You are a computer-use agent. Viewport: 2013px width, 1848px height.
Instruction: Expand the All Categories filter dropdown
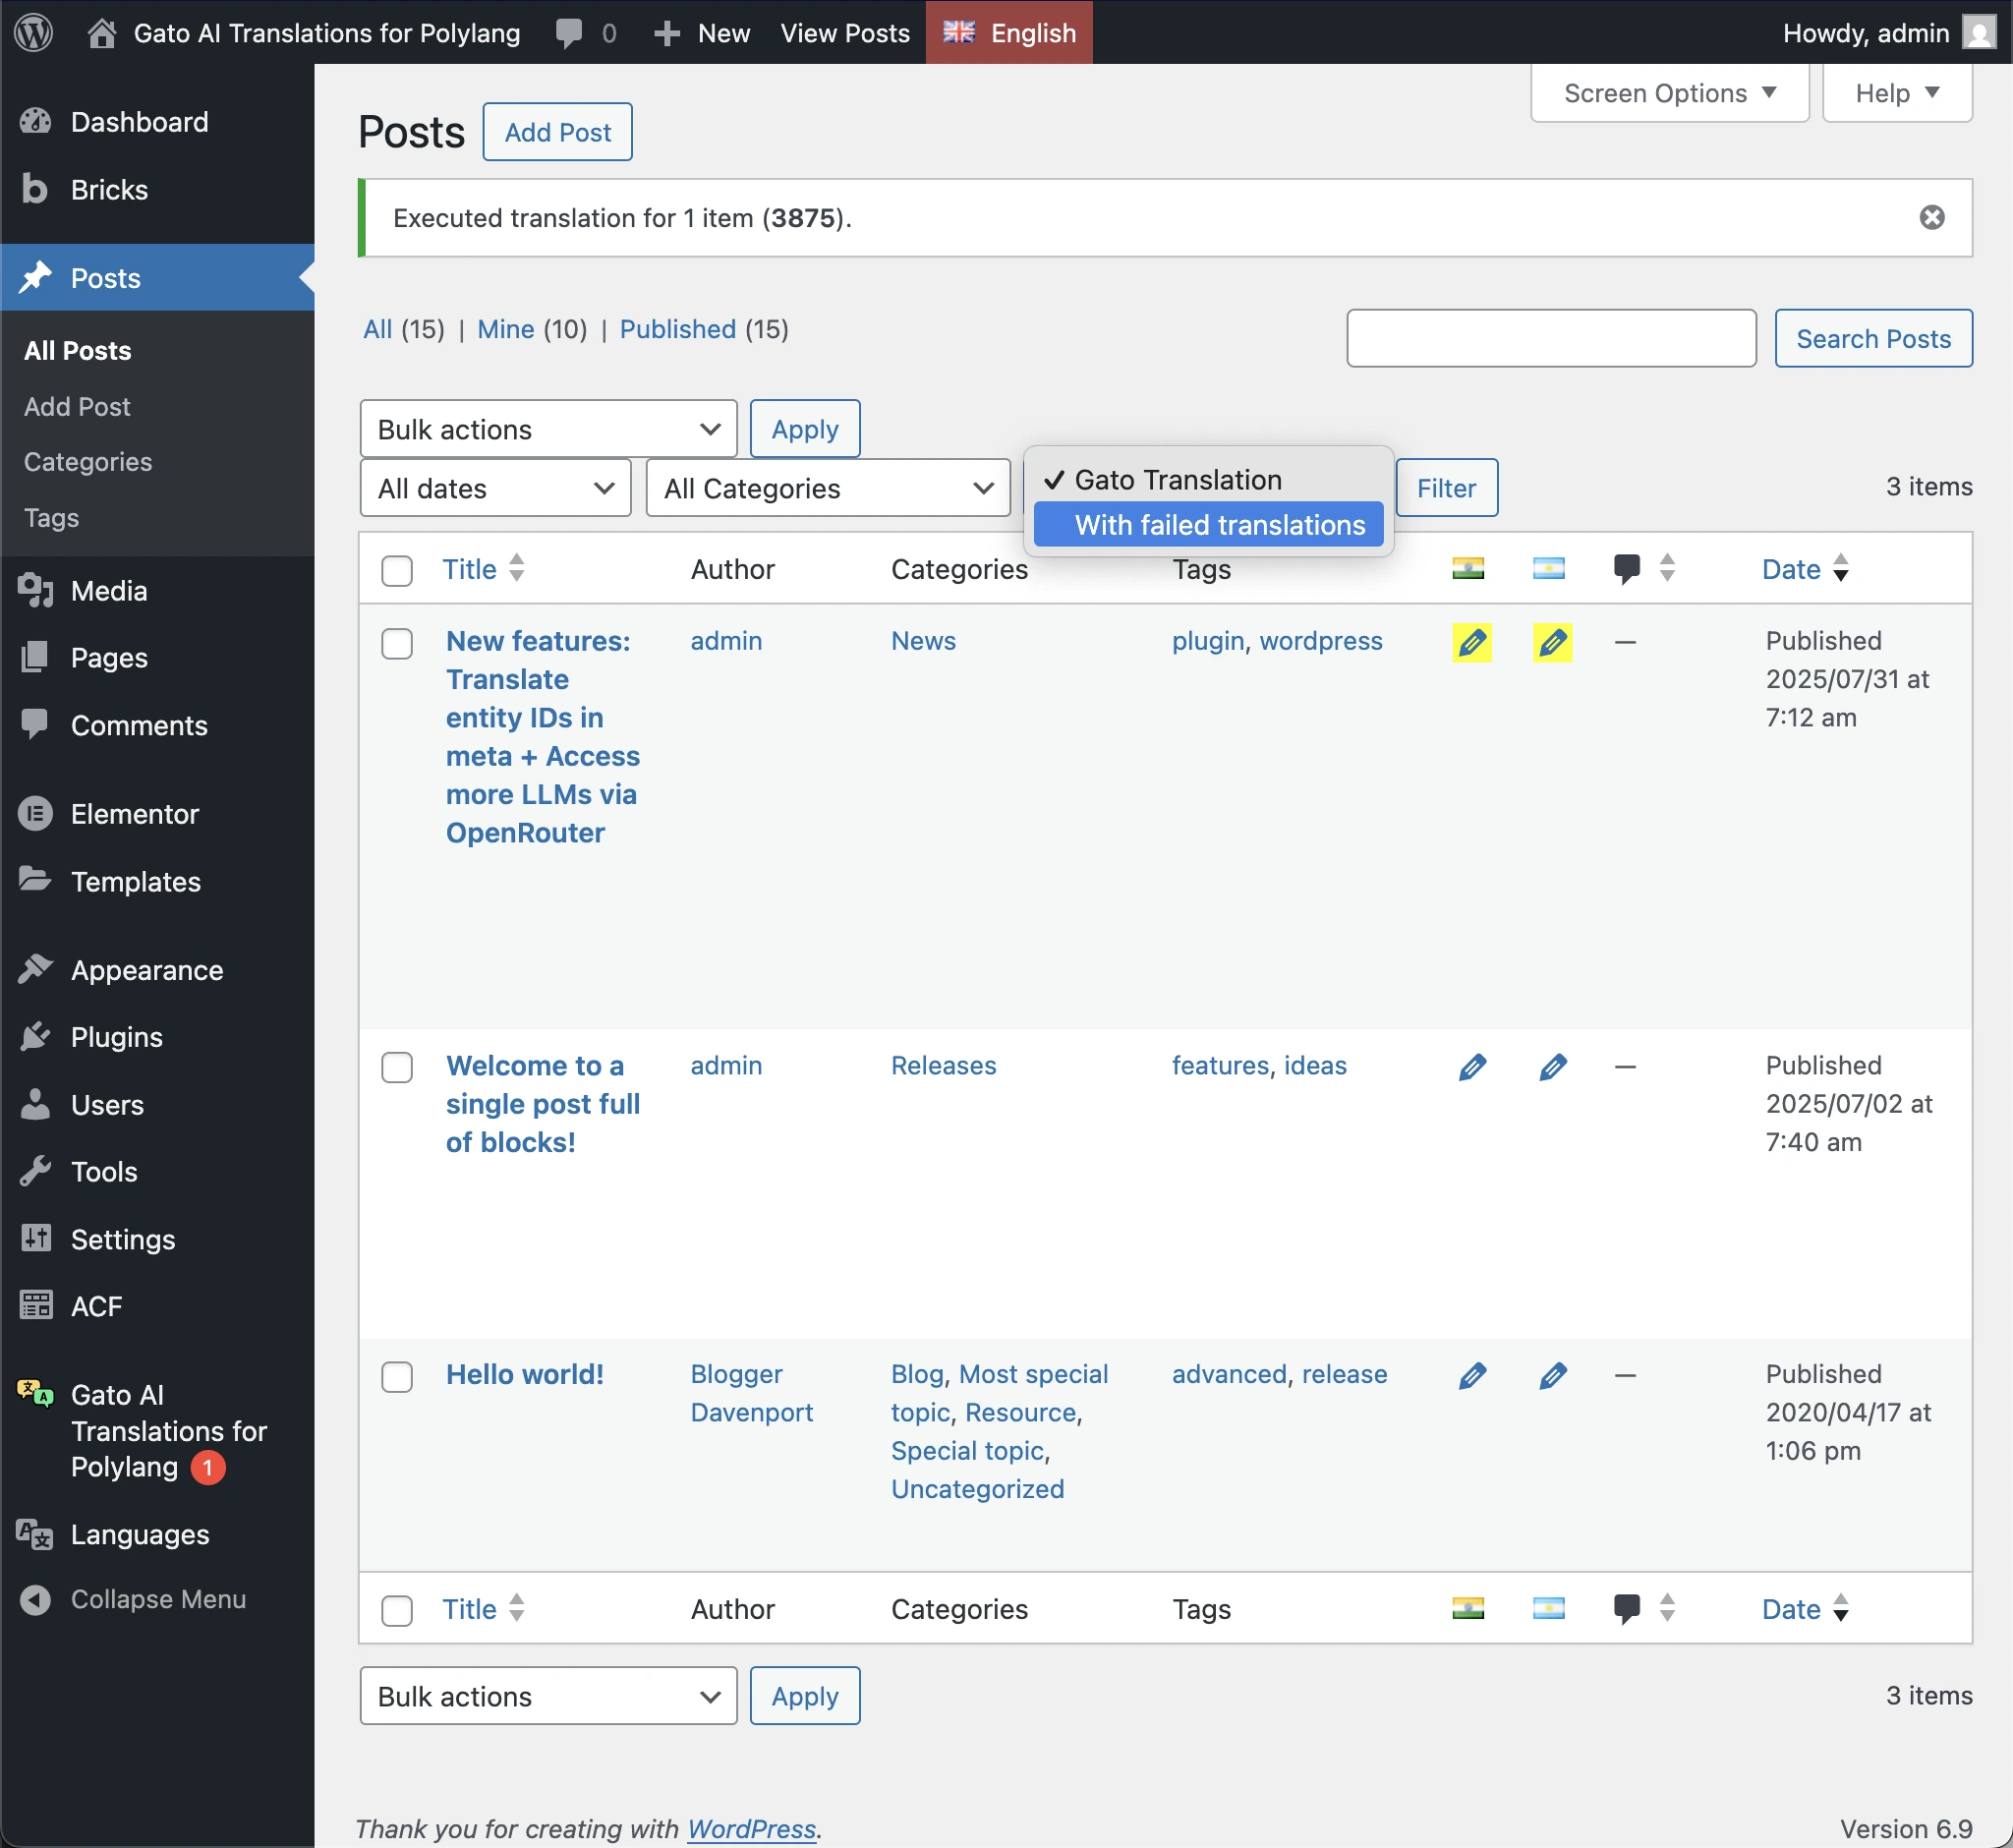coord(827,488)
